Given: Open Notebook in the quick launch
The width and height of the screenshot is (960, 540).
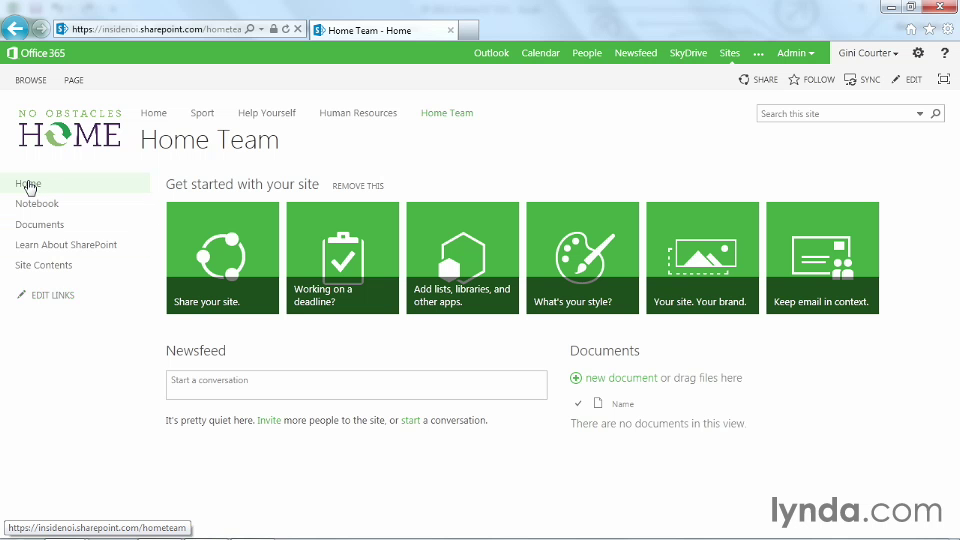Looking at the screenshot, I should pyautogui.click(x=37, y=204).
